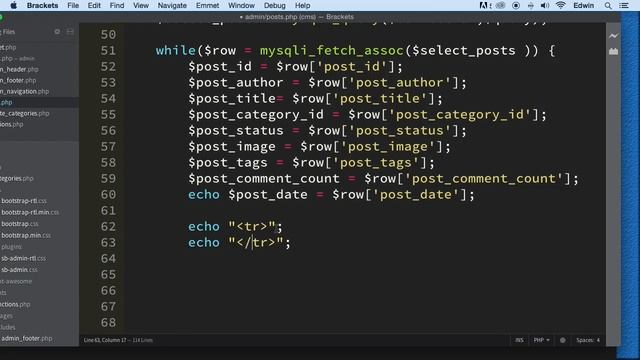Click the 'echo' keyword on line 60

pos(204,195)
